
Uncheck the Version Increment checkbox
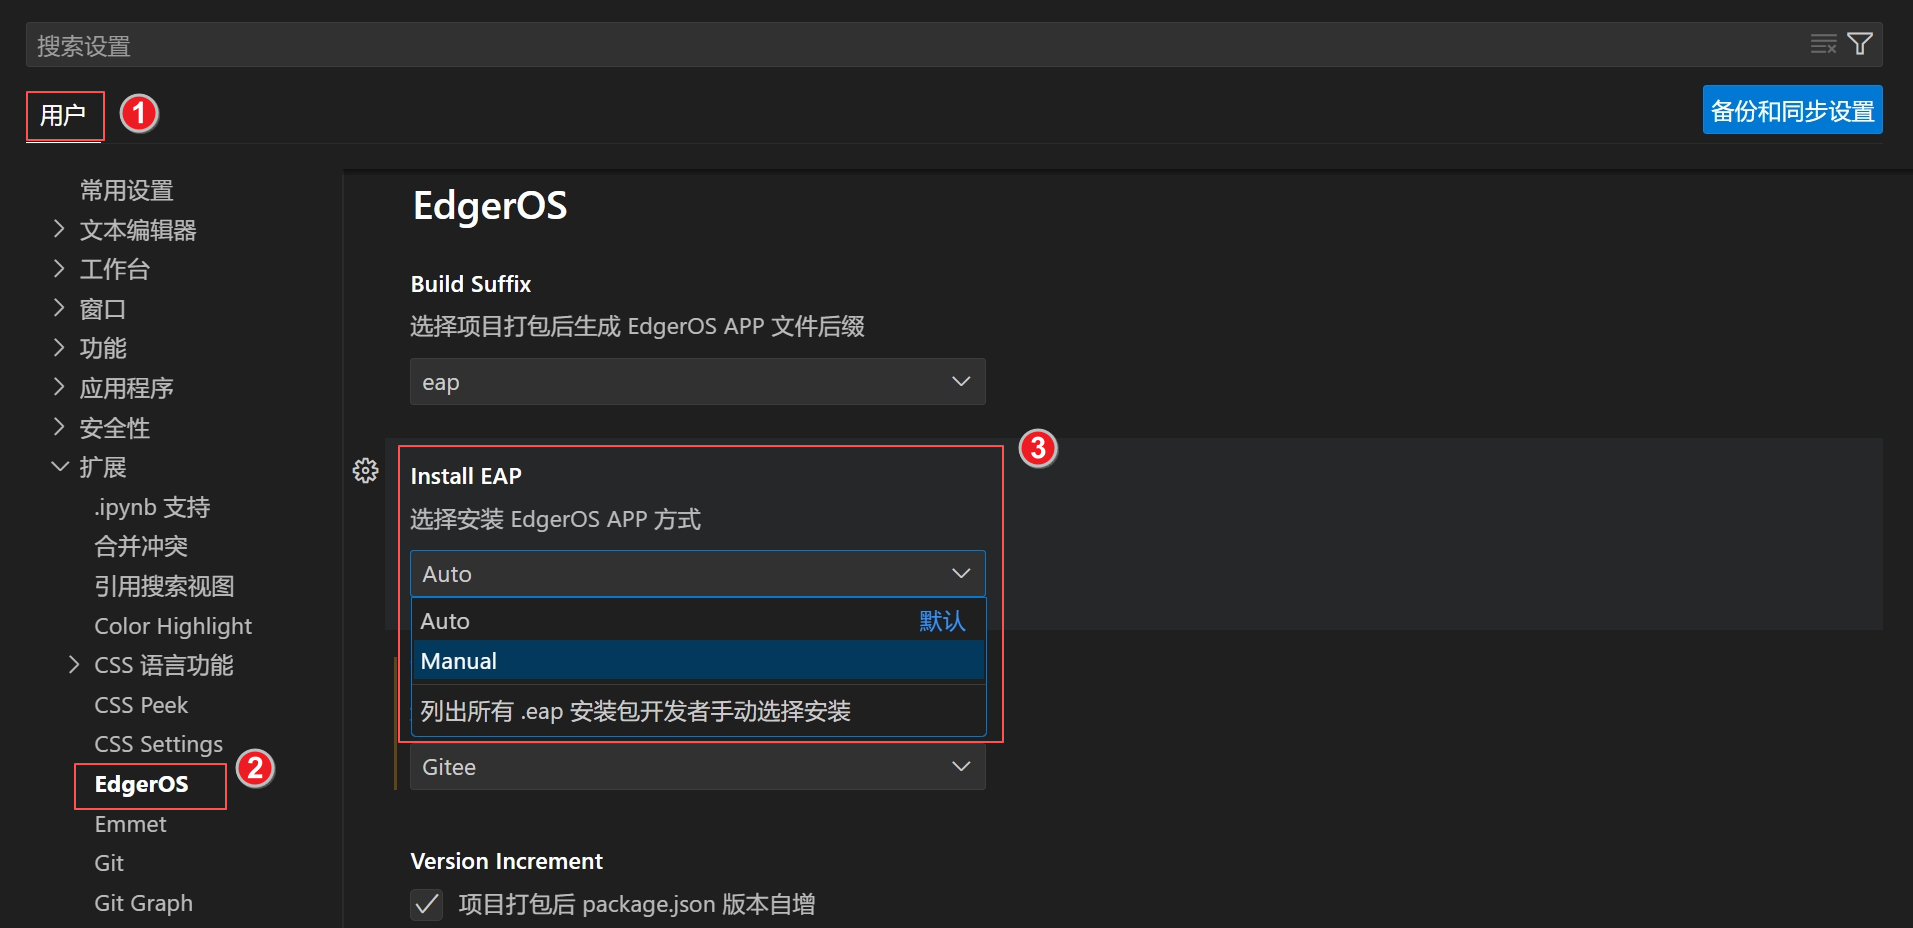[426, 904]
